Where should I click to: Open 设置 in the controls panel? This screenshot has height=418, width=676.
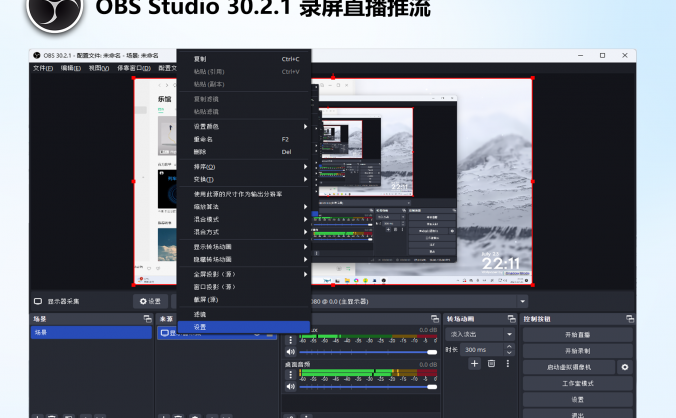578,399
